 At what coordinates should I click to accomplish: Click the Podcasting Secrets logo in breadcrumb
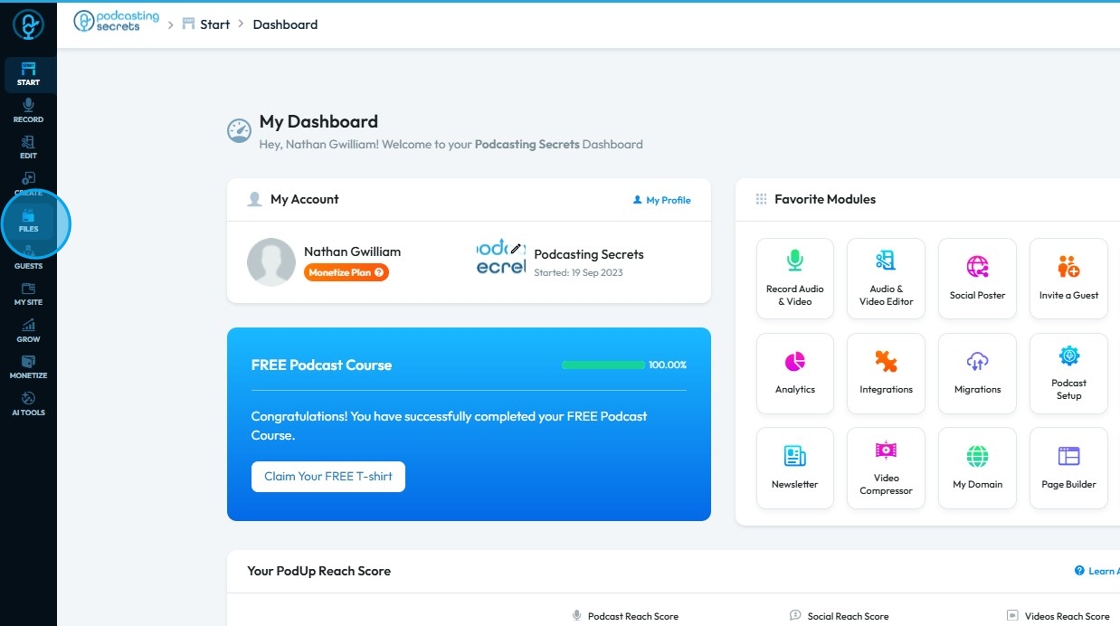[x=116, y=21]
